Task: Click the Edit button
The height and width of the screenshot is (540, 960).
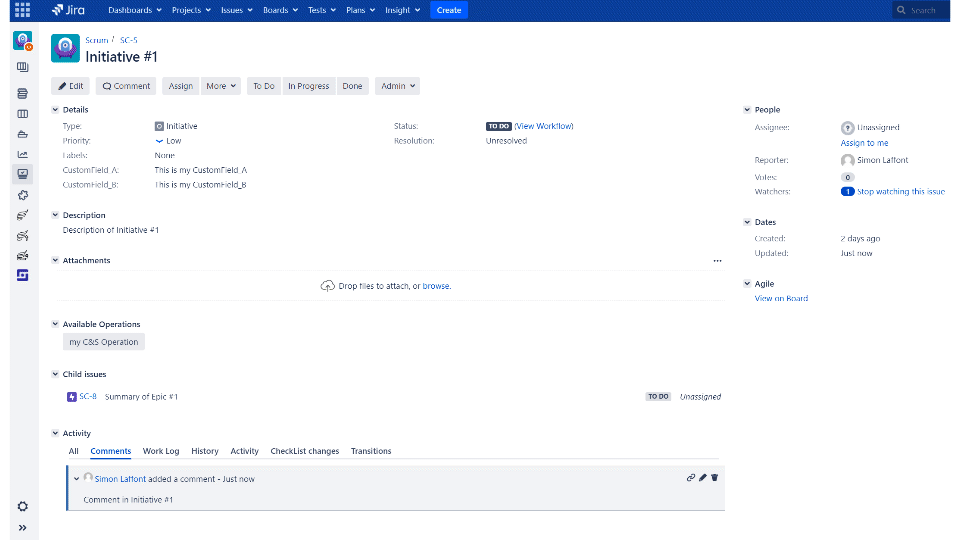Action: tap(70, 86)
